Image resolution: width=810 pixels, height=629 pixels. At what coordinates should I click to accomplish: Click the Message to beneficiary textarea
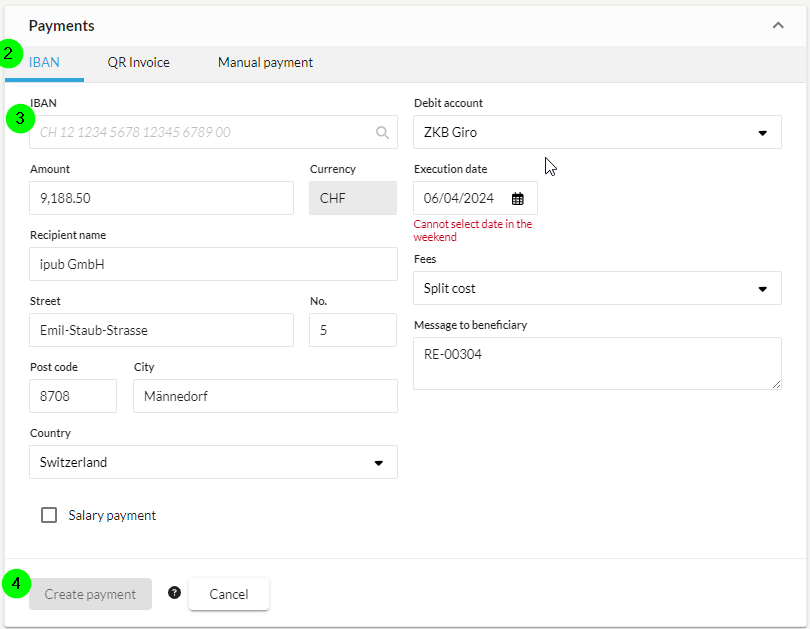[597, 364]
